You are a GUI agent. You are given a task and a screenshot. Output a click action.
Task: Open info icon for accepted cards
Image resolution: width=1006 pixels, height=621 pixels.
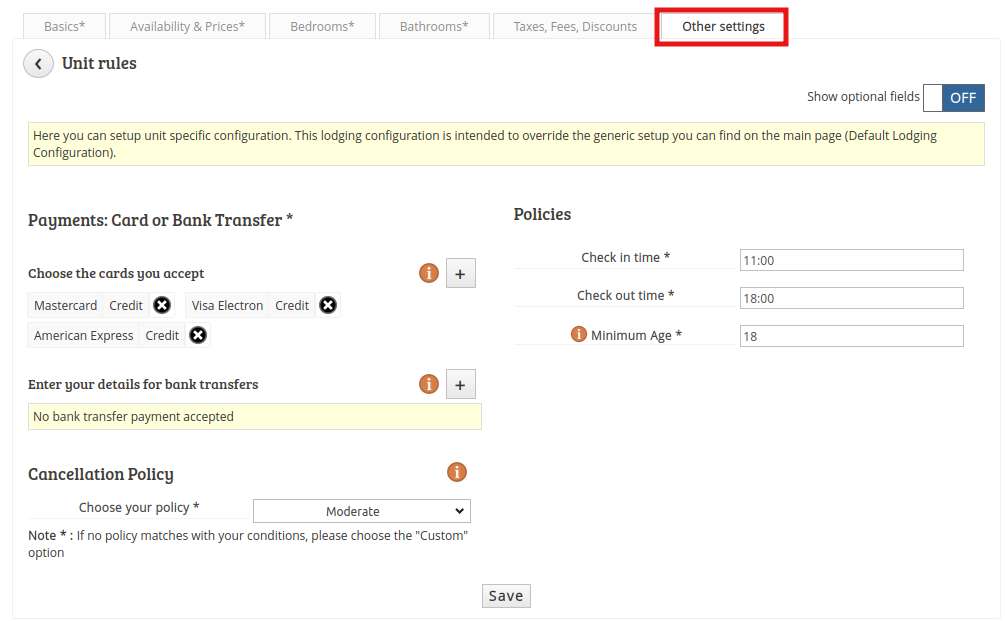click(x=429, y=273)
